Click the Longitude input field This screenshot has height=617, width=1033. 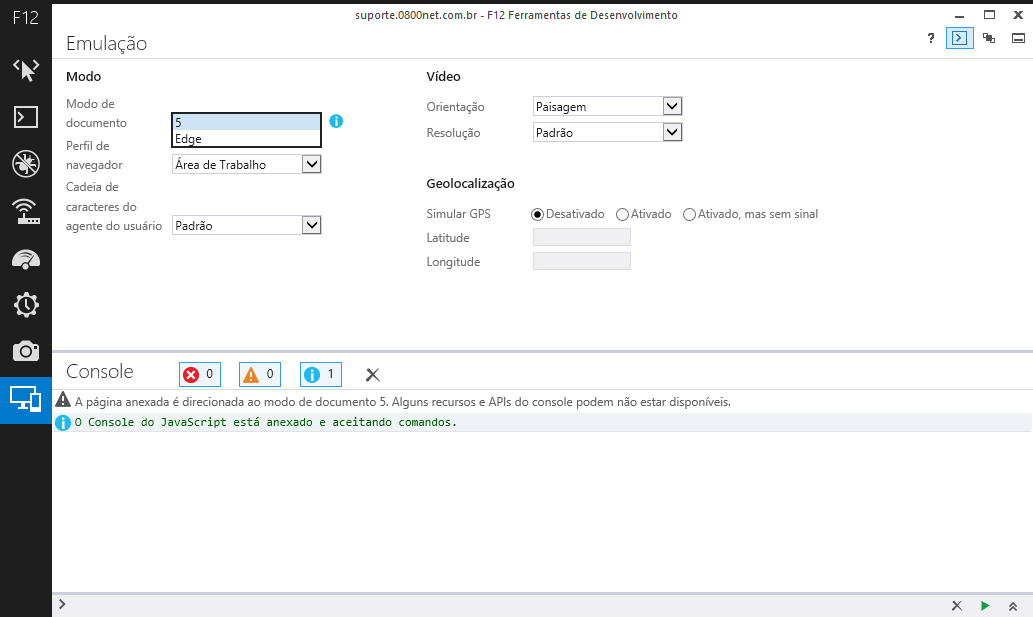[582, 261]
